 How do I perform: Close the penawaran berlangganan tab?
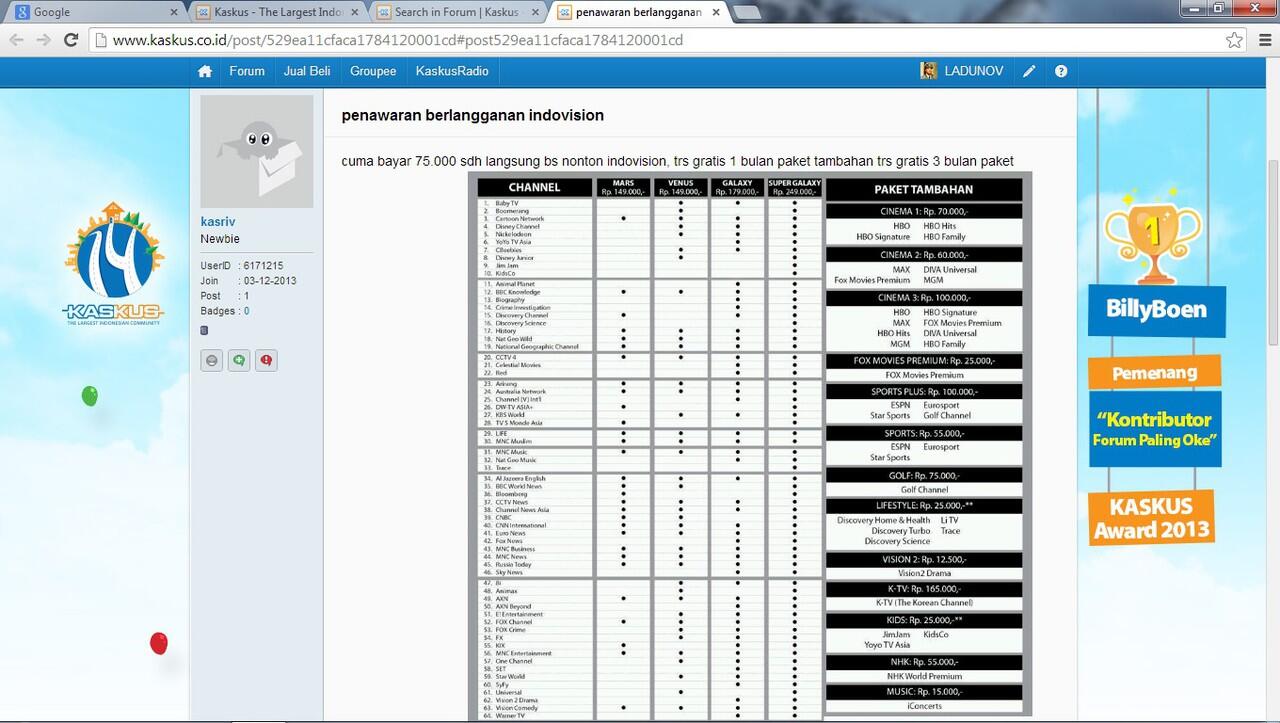(x=716, y=12)
